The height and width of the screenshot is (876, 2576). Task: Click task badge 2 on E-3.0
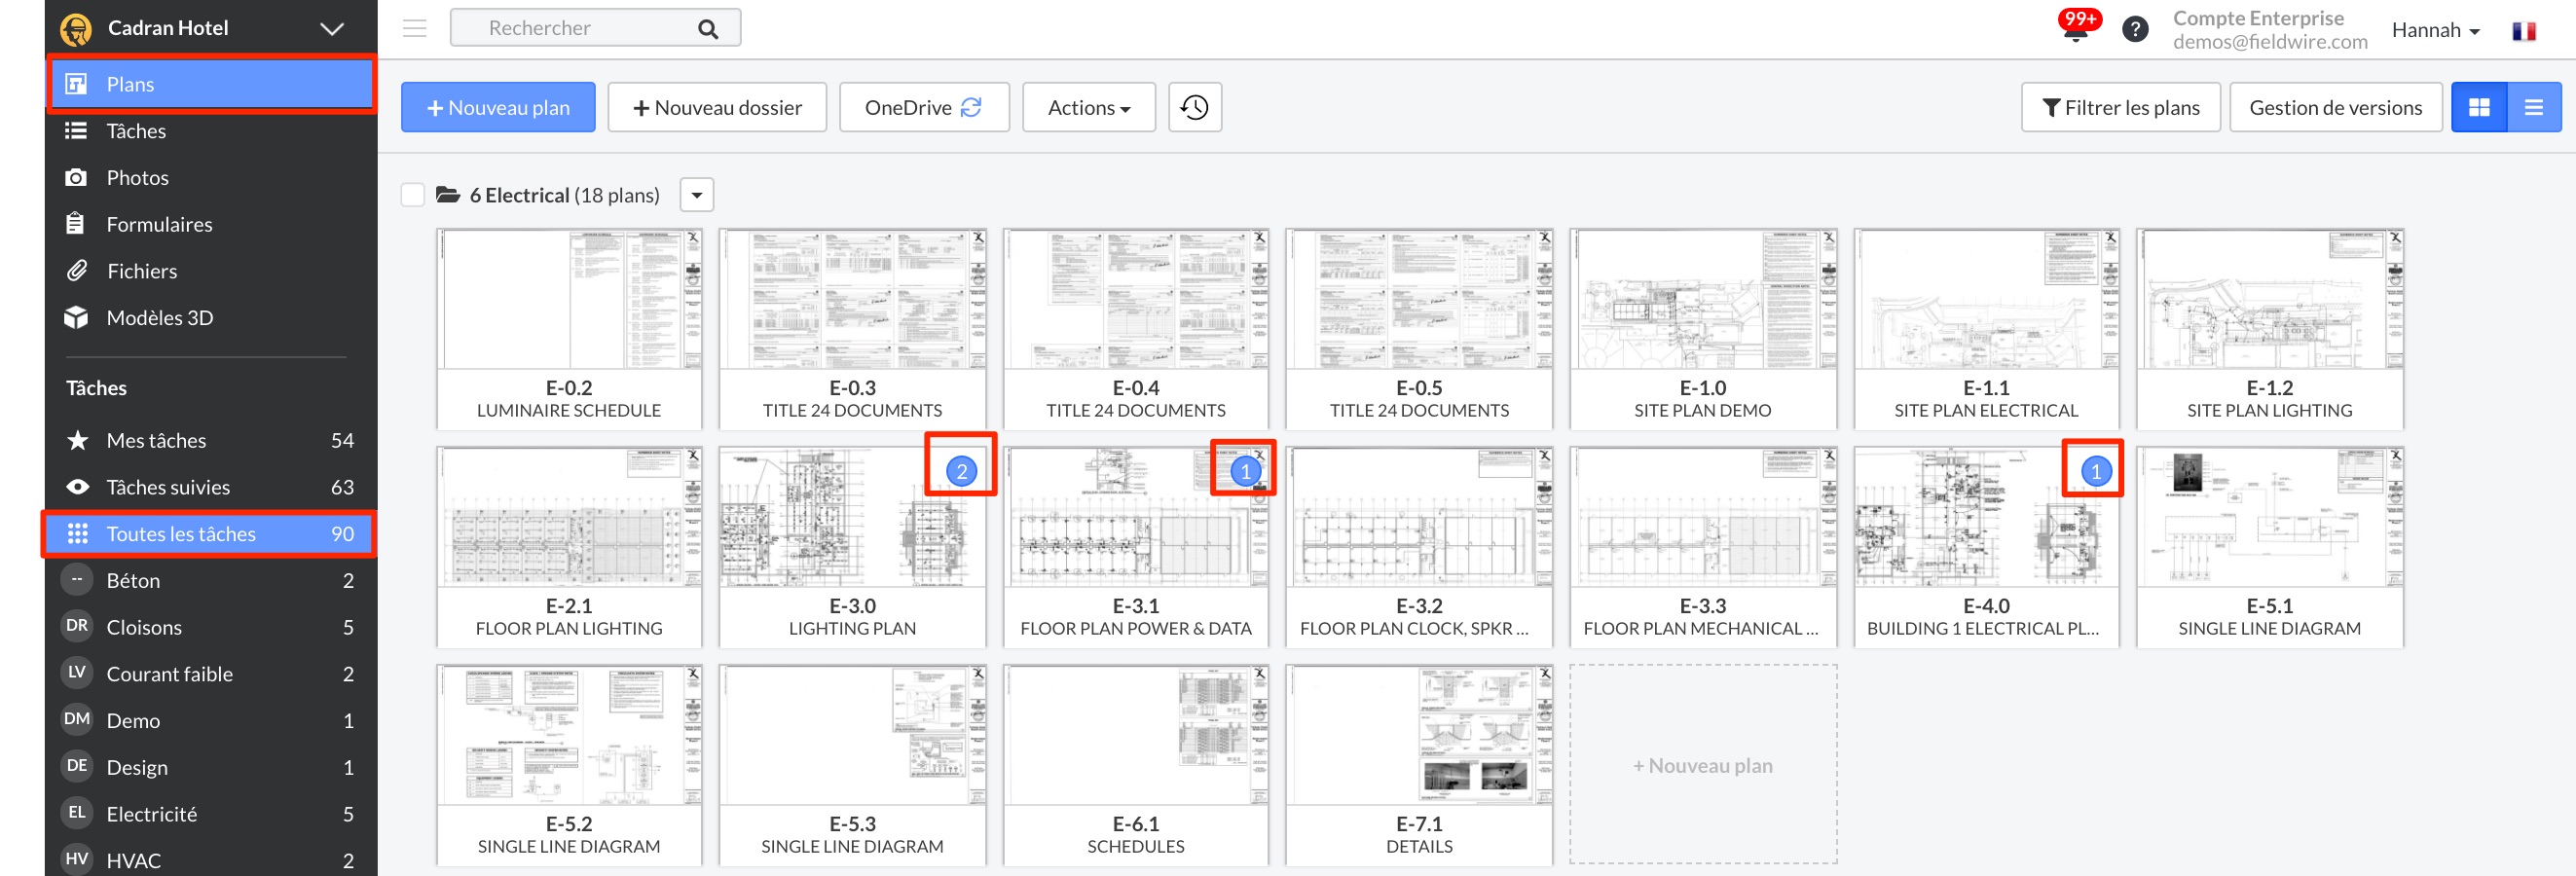(x=961, y=471)
